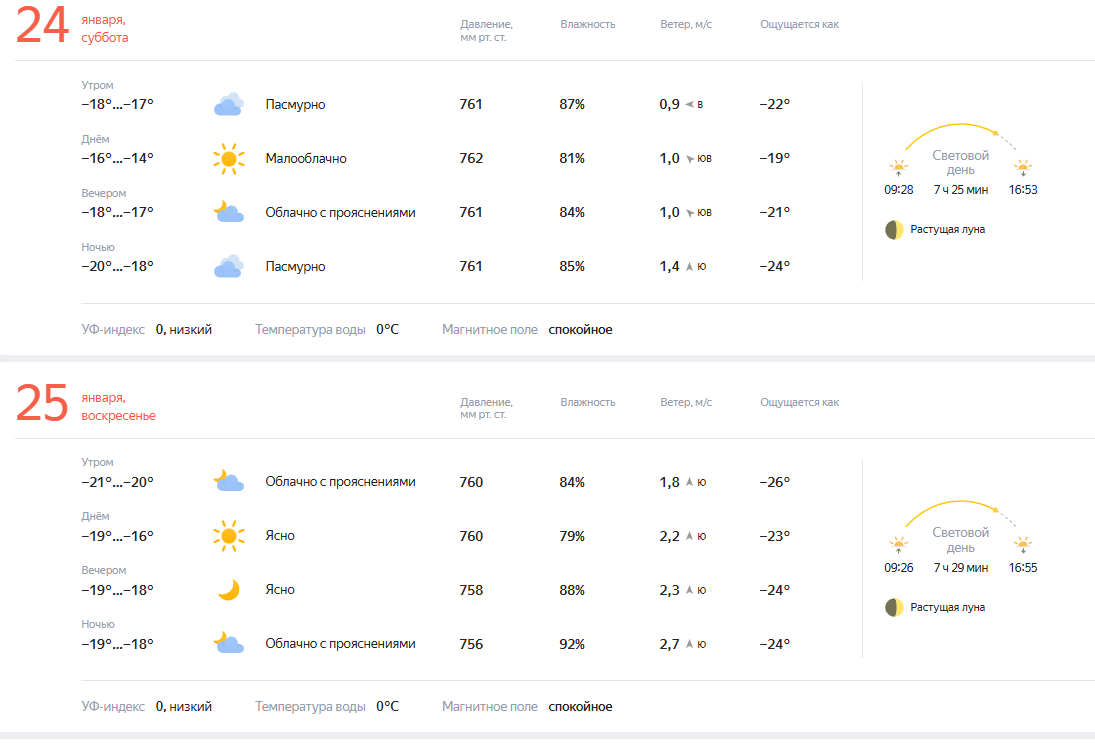The height and width of the screenshot is (744, 1095).
Task: Click the overcast cloud icon for January 24 morning
Action: [x=229, y=104]
